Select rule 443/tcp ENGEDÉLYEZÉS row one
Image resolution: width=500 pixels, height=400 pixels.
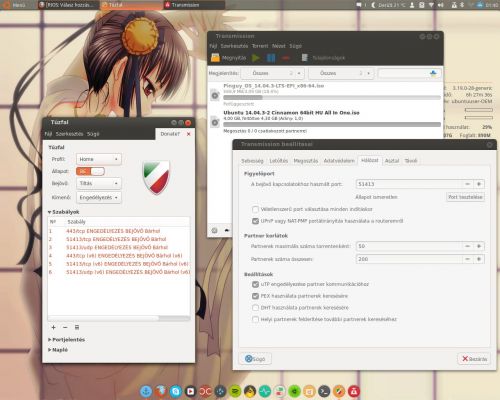pyautogui.click(x=119, y=231)
